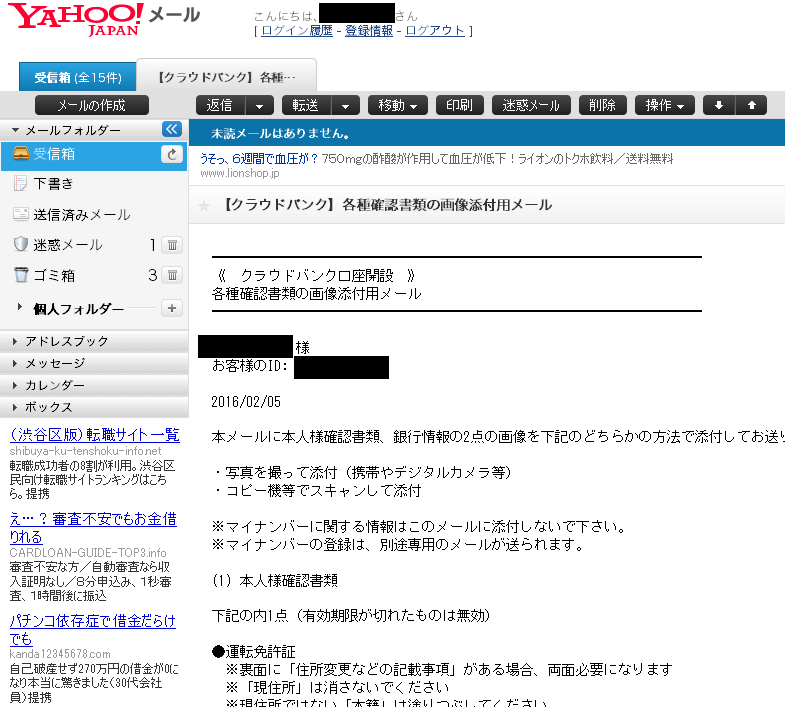Click the 返信 reply button

[x=220, y=105]
